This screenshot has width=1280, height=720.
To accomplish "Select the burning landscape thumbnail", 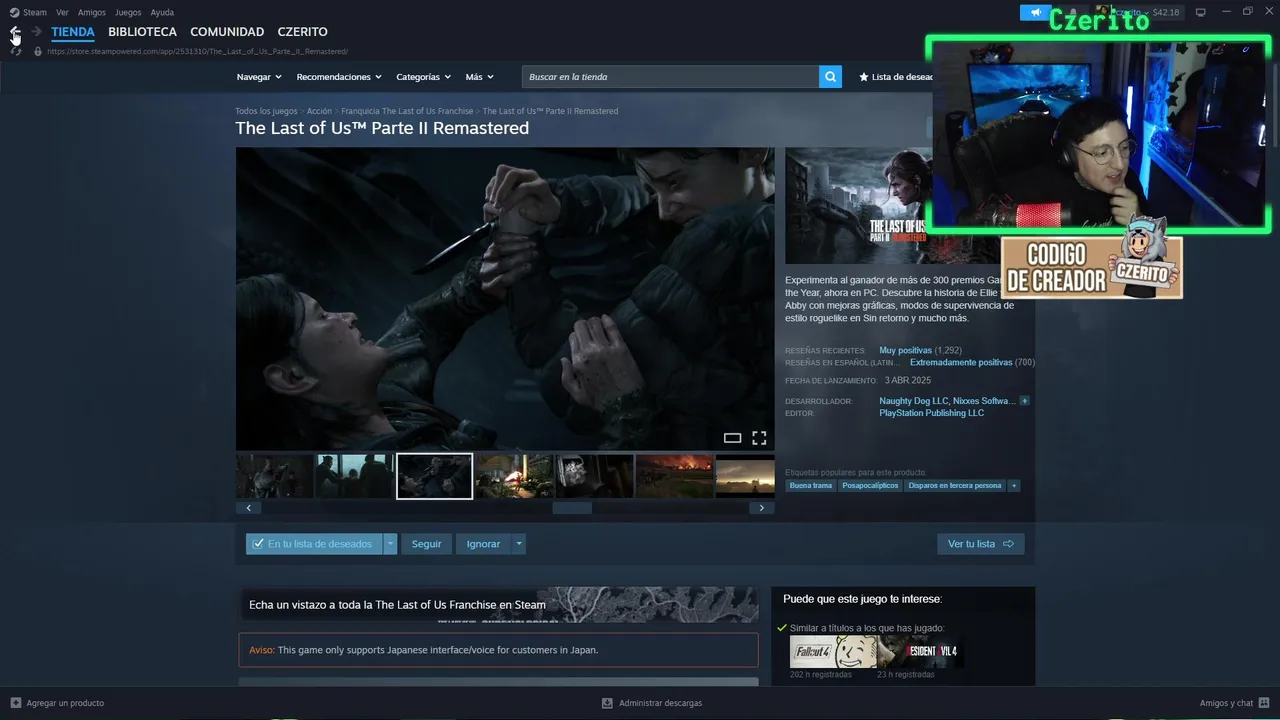I will 675,476.
